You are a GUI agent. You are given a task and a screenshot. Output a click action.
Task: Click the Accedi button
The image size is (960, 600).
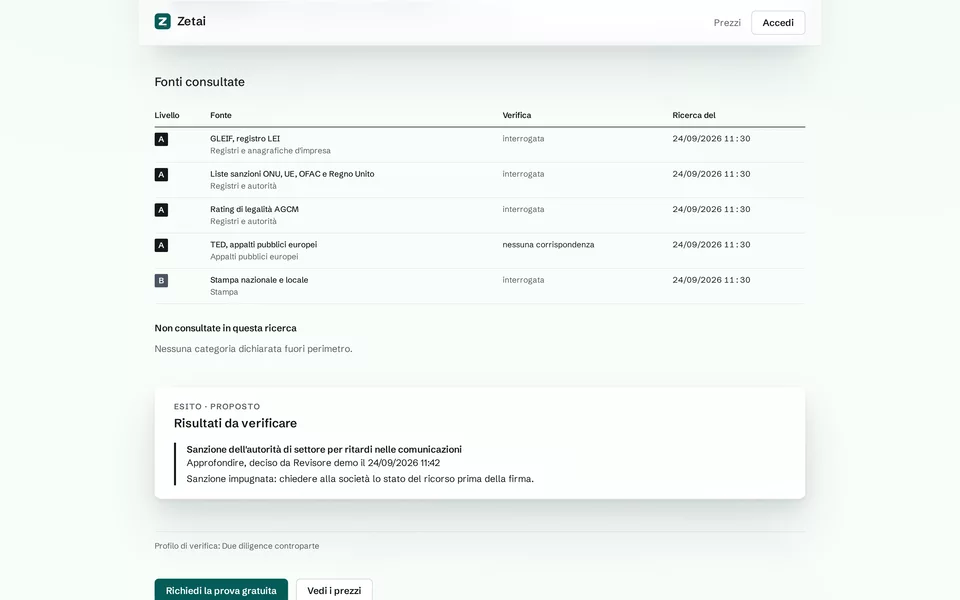click(x=778, y=23)
